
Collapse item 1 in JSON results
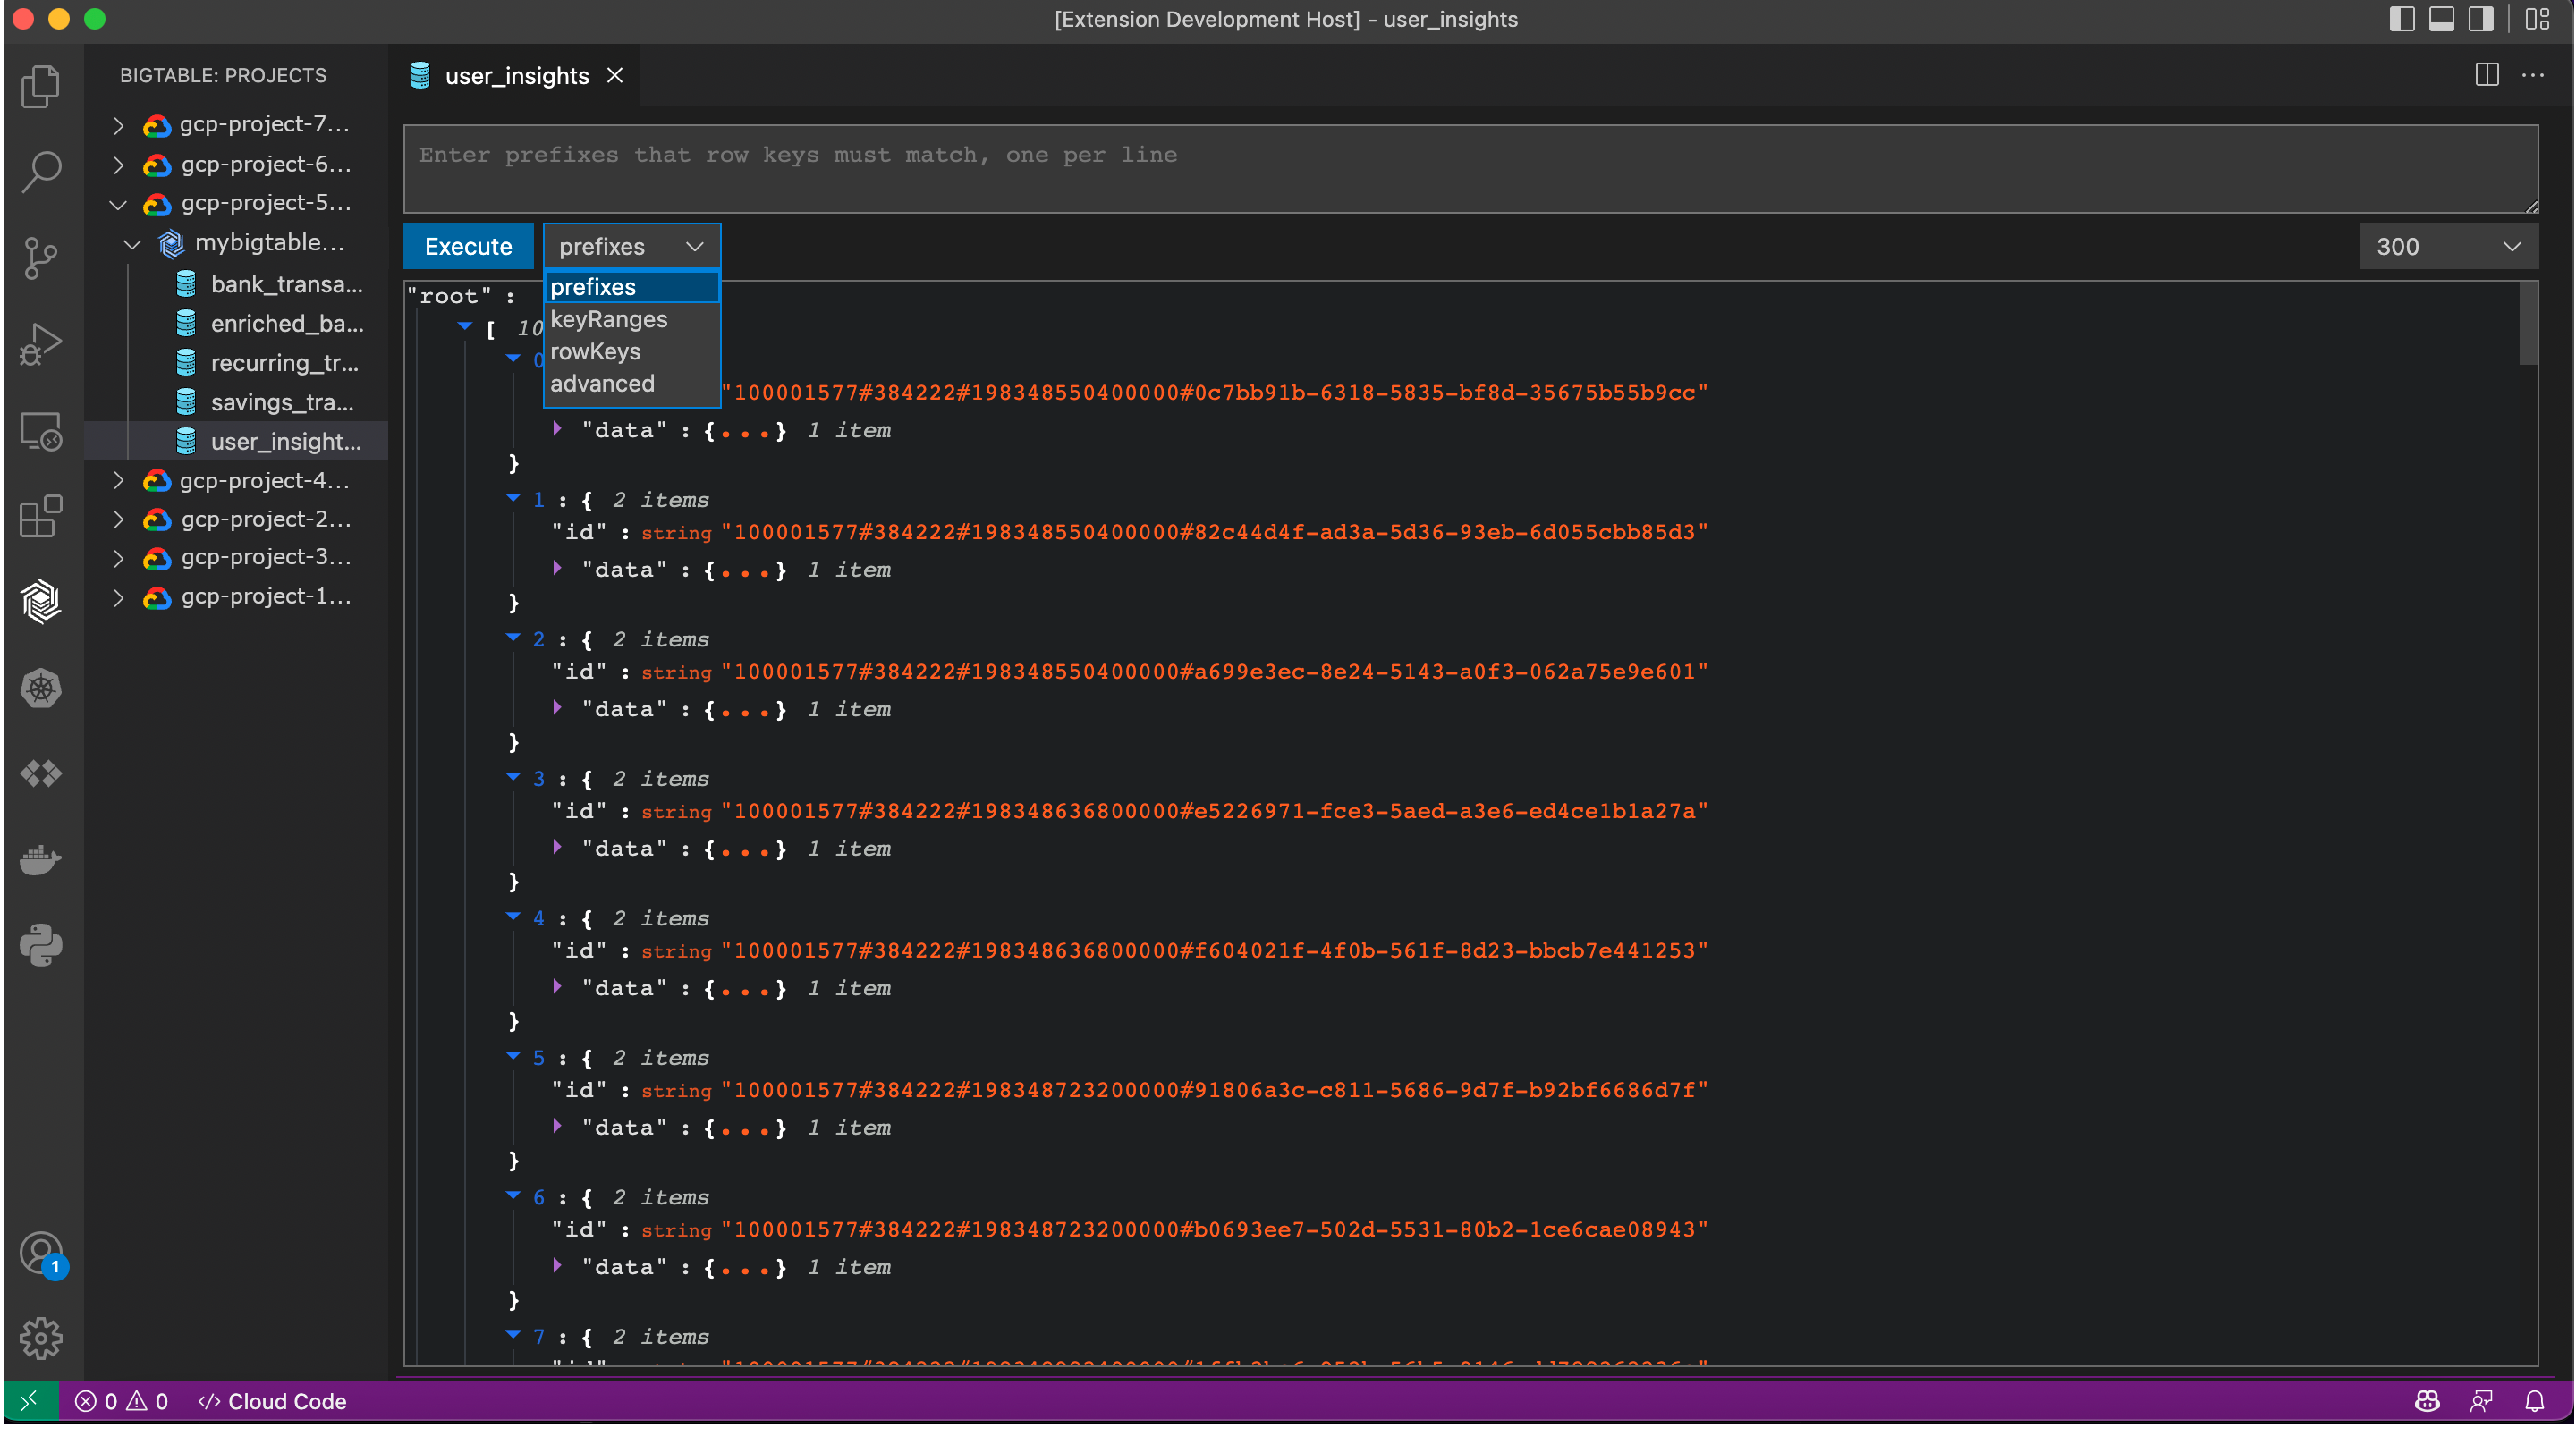(513, 498)
